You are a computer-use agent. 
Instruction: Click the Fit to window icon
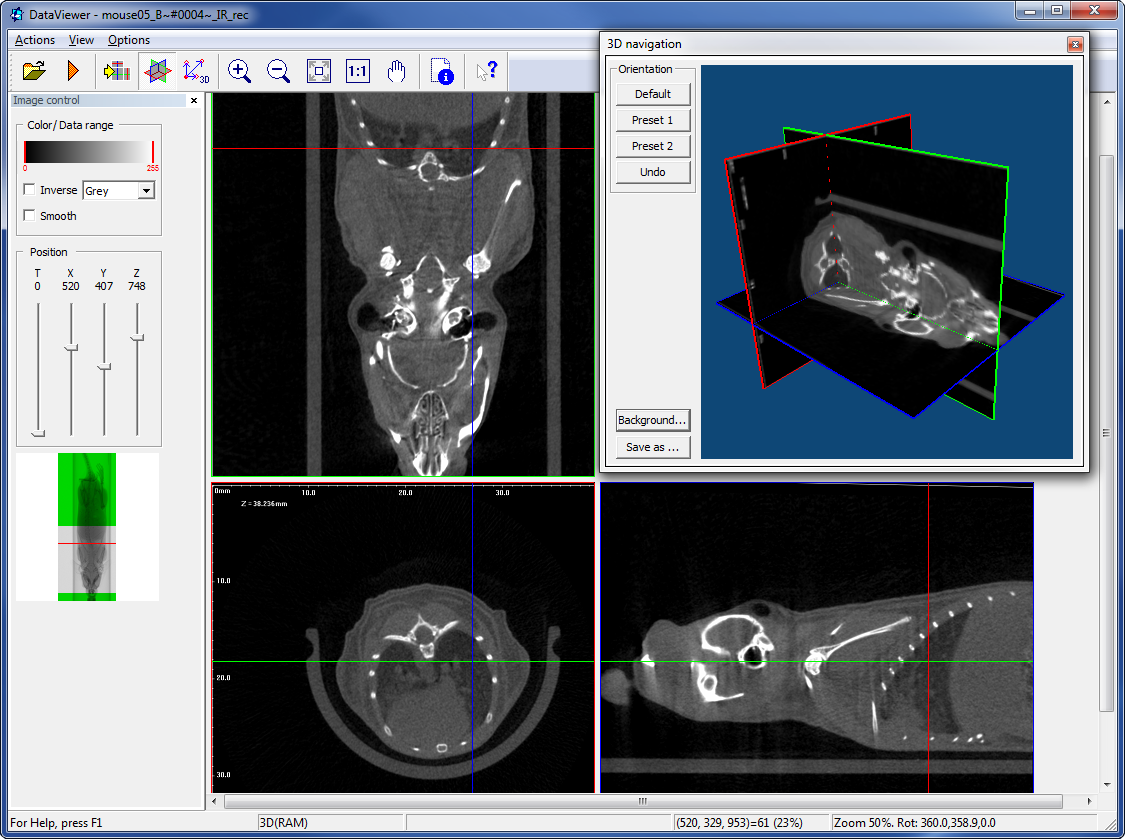(x=318, y=70)
